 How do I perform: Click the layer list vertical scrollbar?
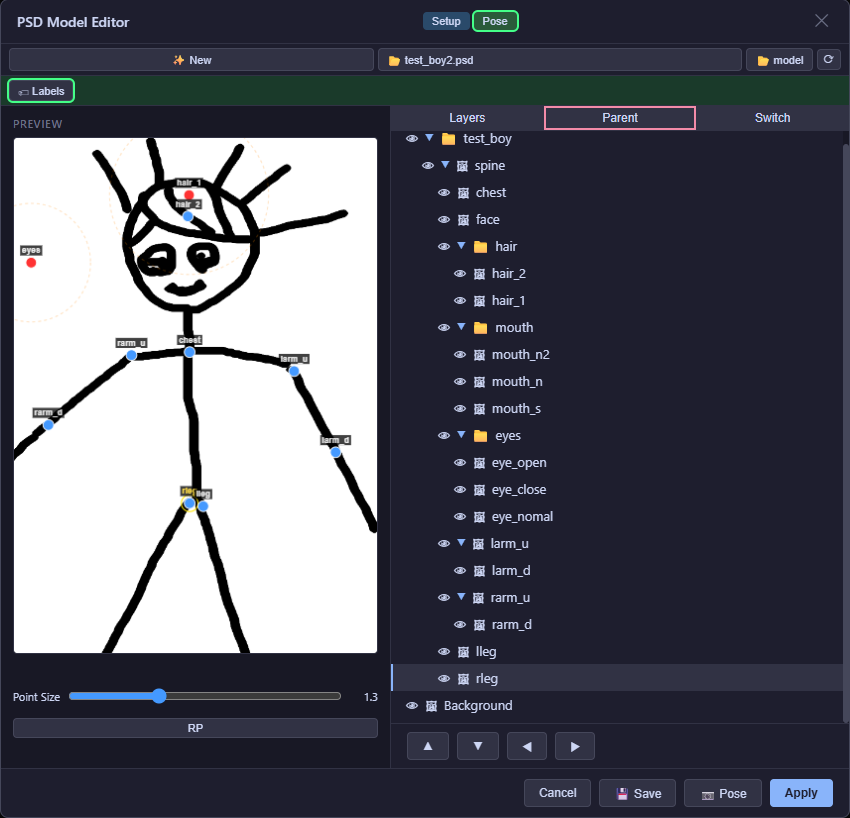pyautogui.click(x=846, y=434)
